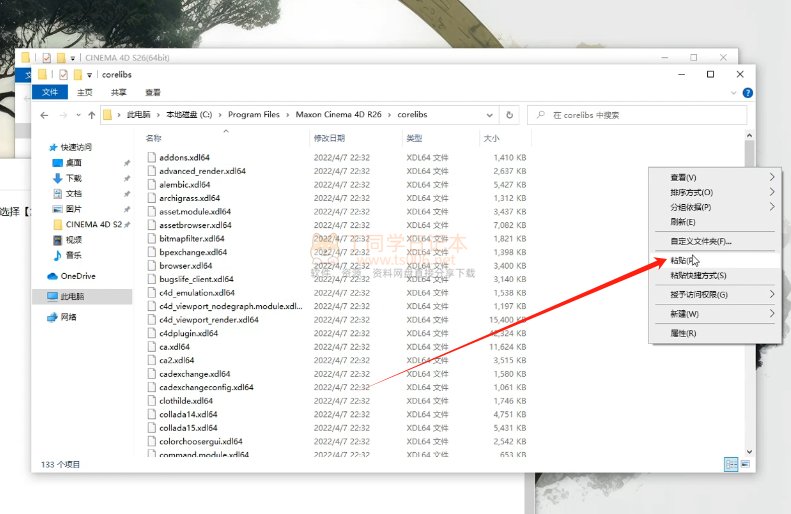Switch to large icons view in status bar
The height and width of the screenshot is (514, 791).
[x=744, y=464]
